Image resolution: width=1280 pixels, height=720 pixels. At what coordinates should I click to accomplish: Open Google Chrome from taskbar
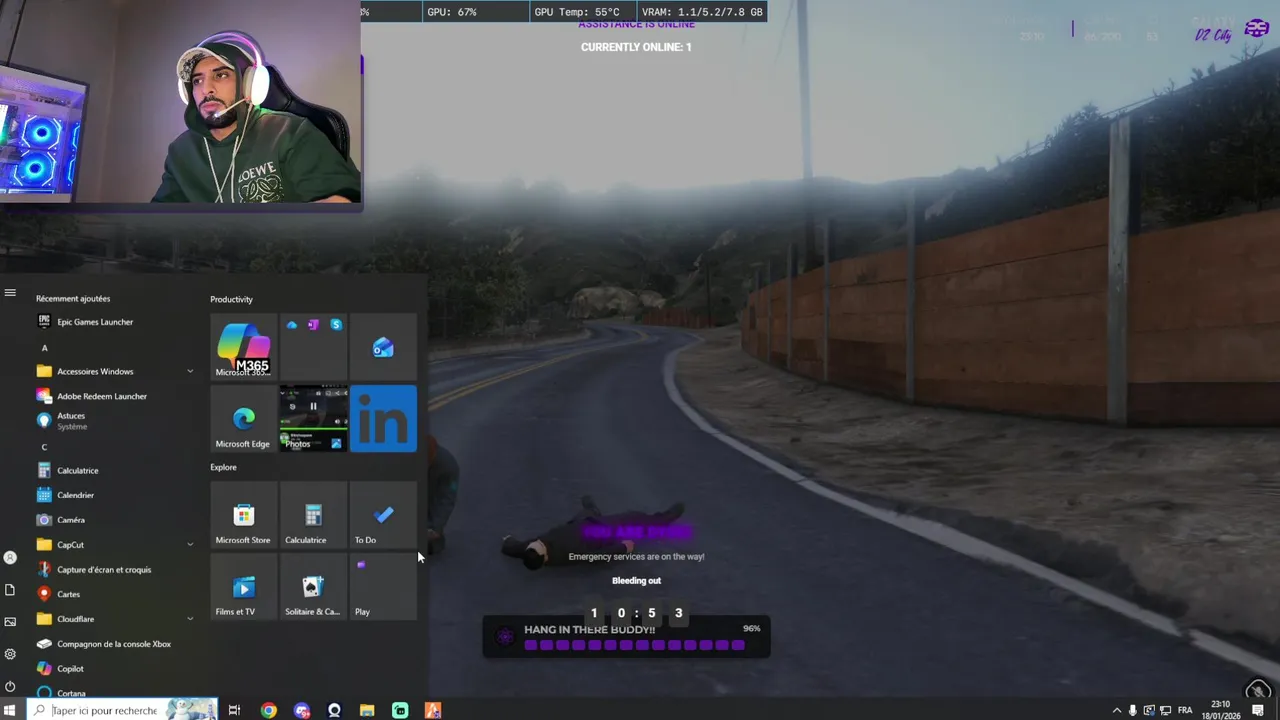(x=268, y=710)
